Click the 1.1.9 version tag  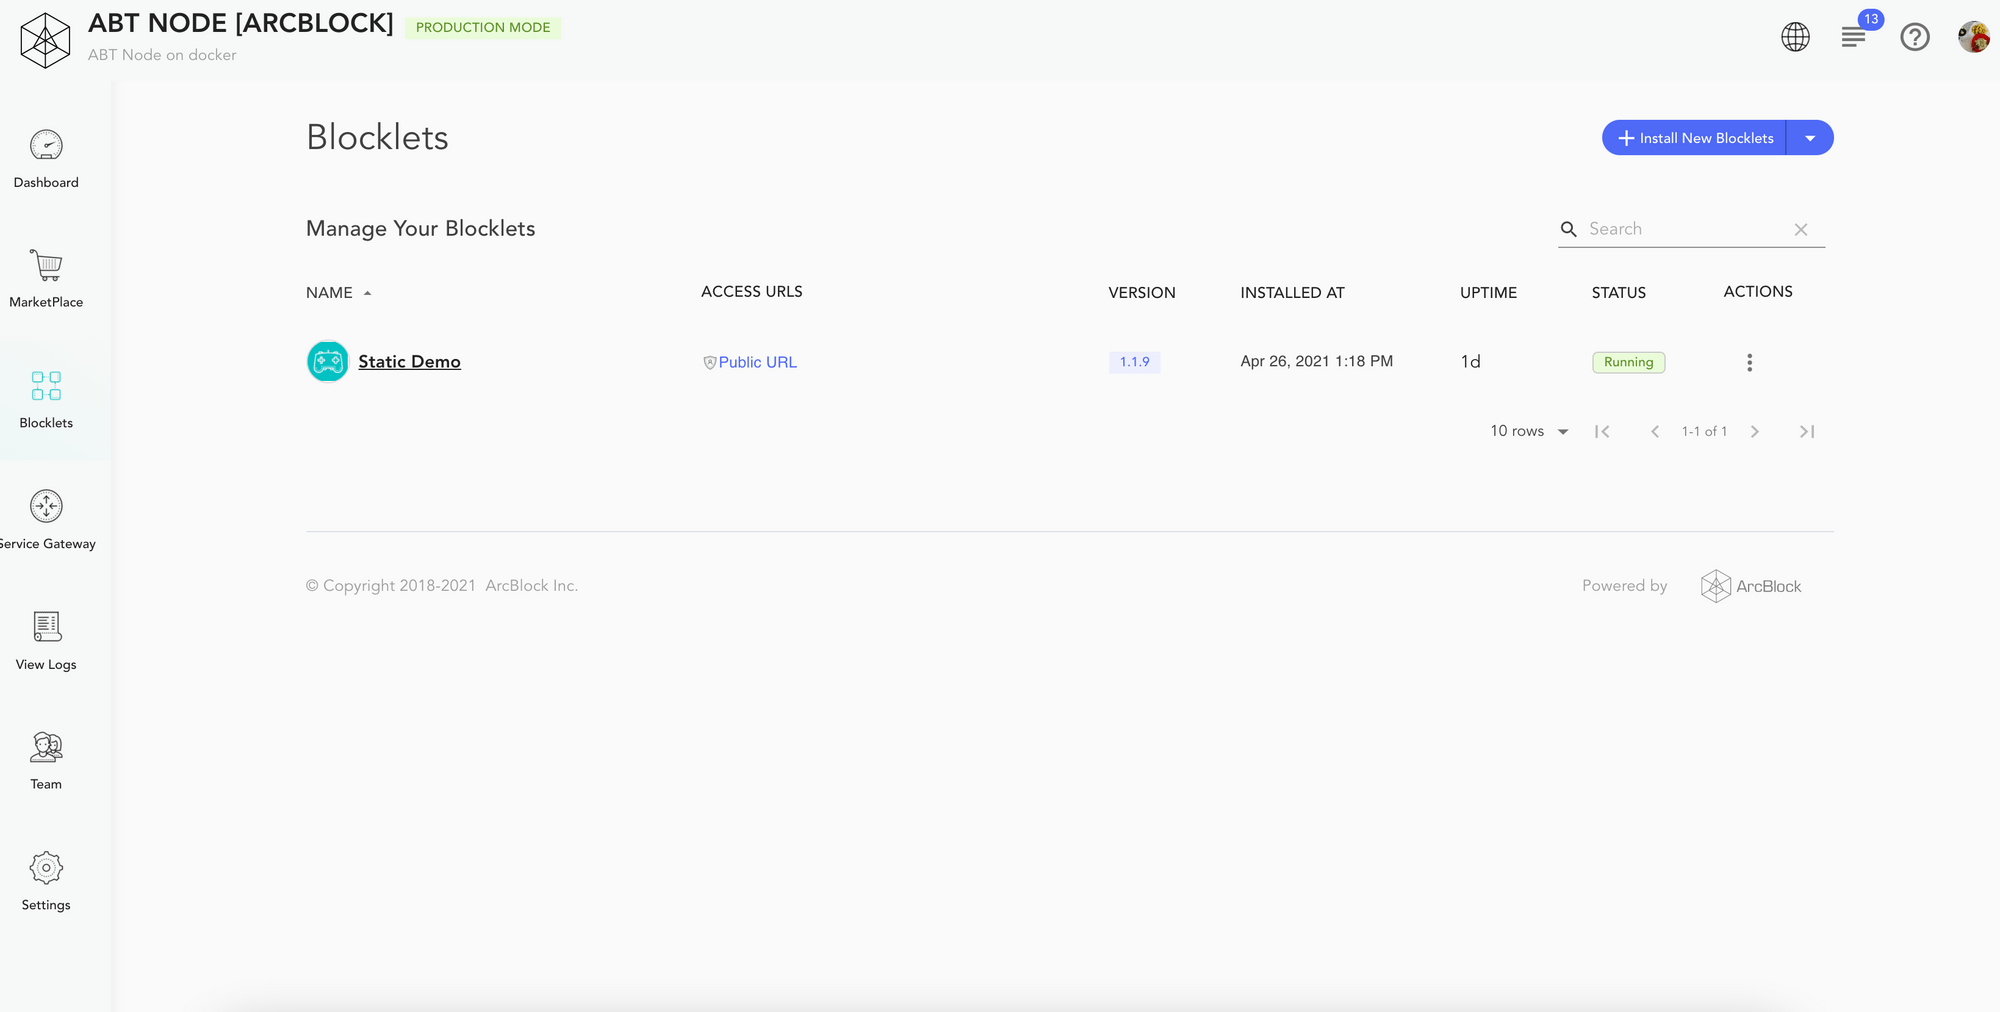click(x=1134, y=362)
